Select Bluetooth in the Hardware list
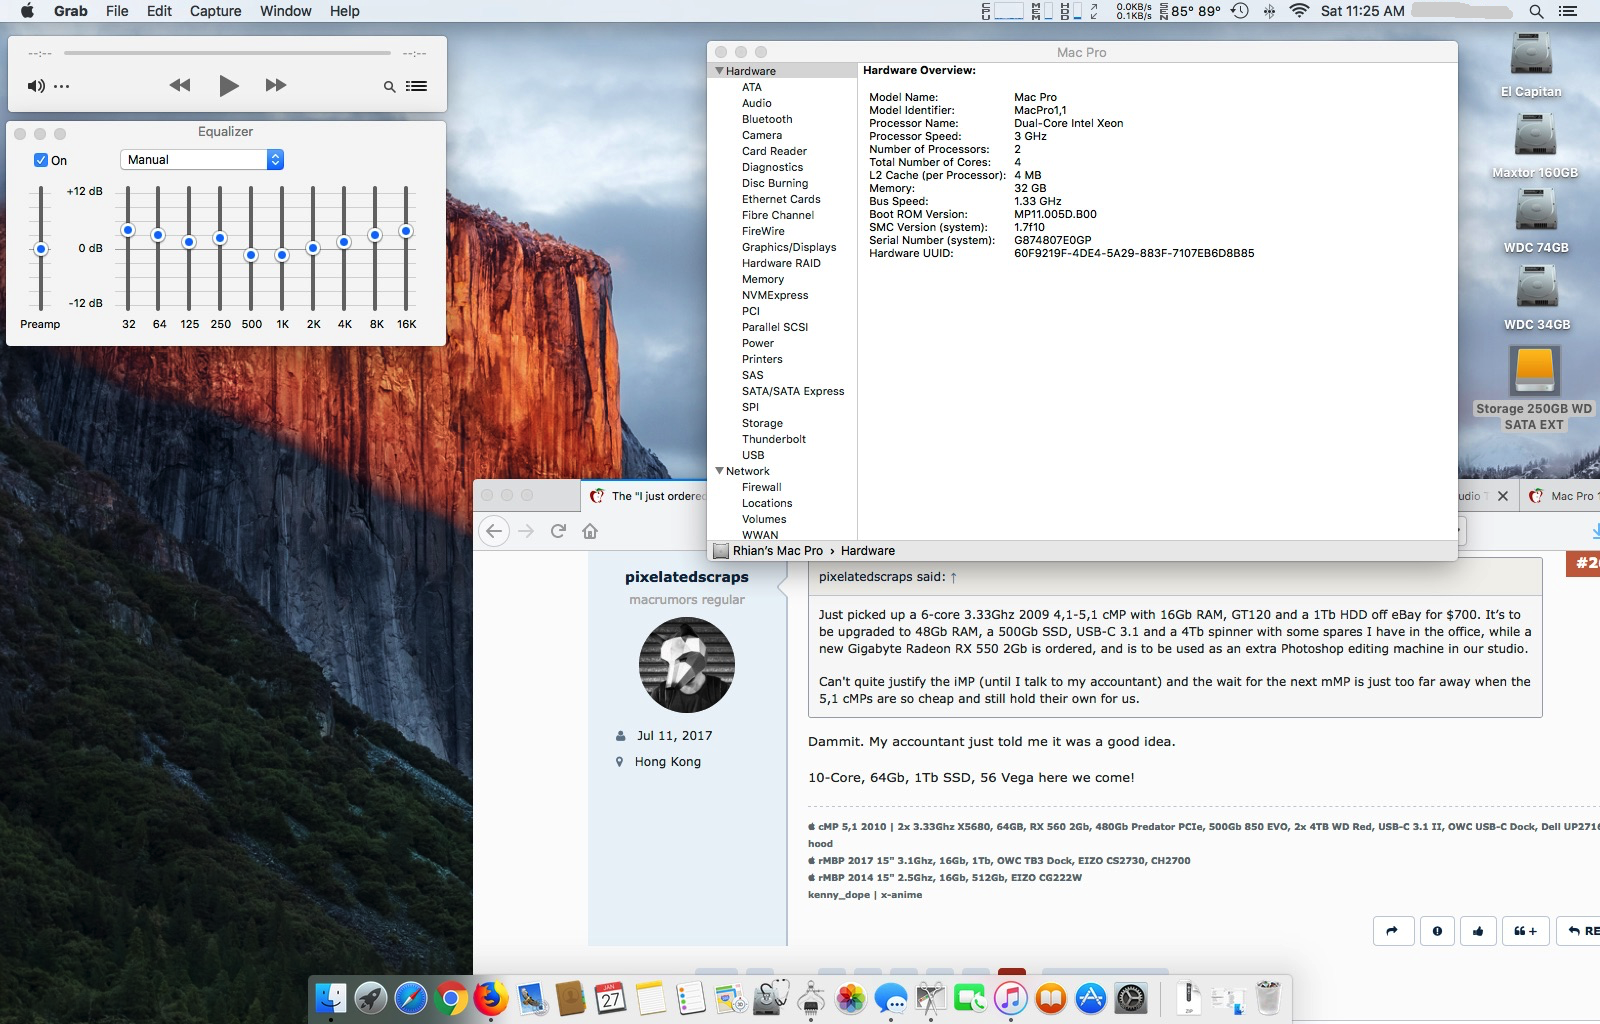 click(x=767, y=119)
